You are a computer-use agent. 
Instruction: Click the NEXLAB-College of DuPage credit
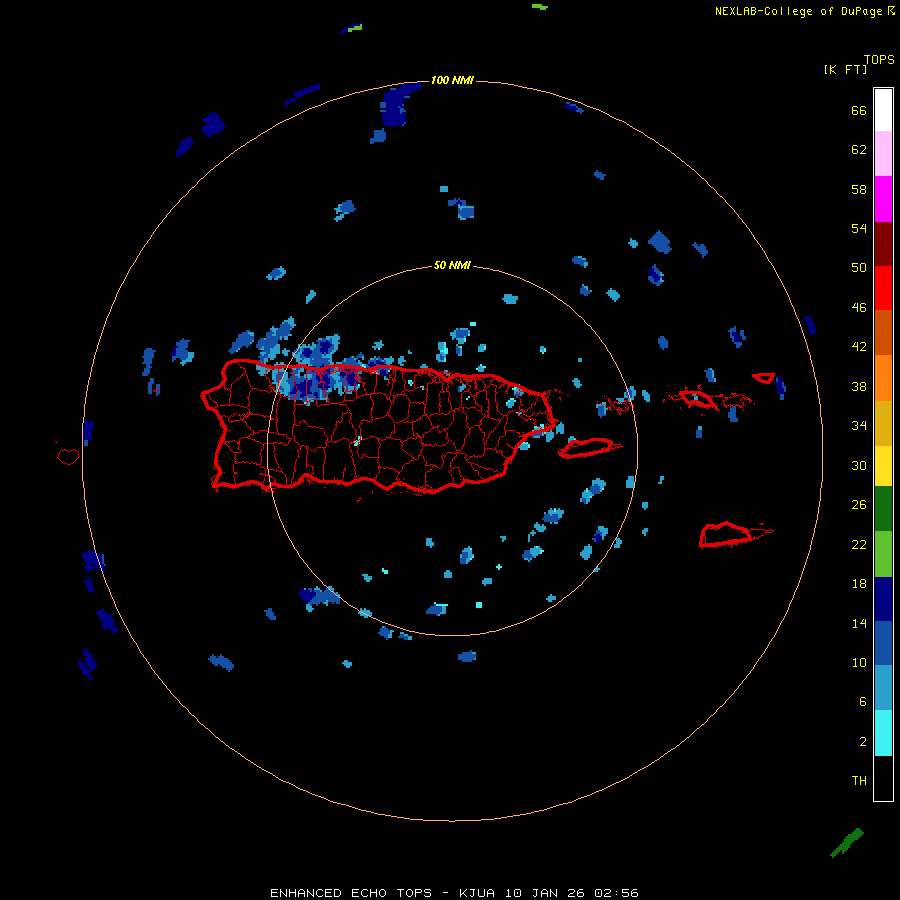pyautogui.click(x=805, y=11)
